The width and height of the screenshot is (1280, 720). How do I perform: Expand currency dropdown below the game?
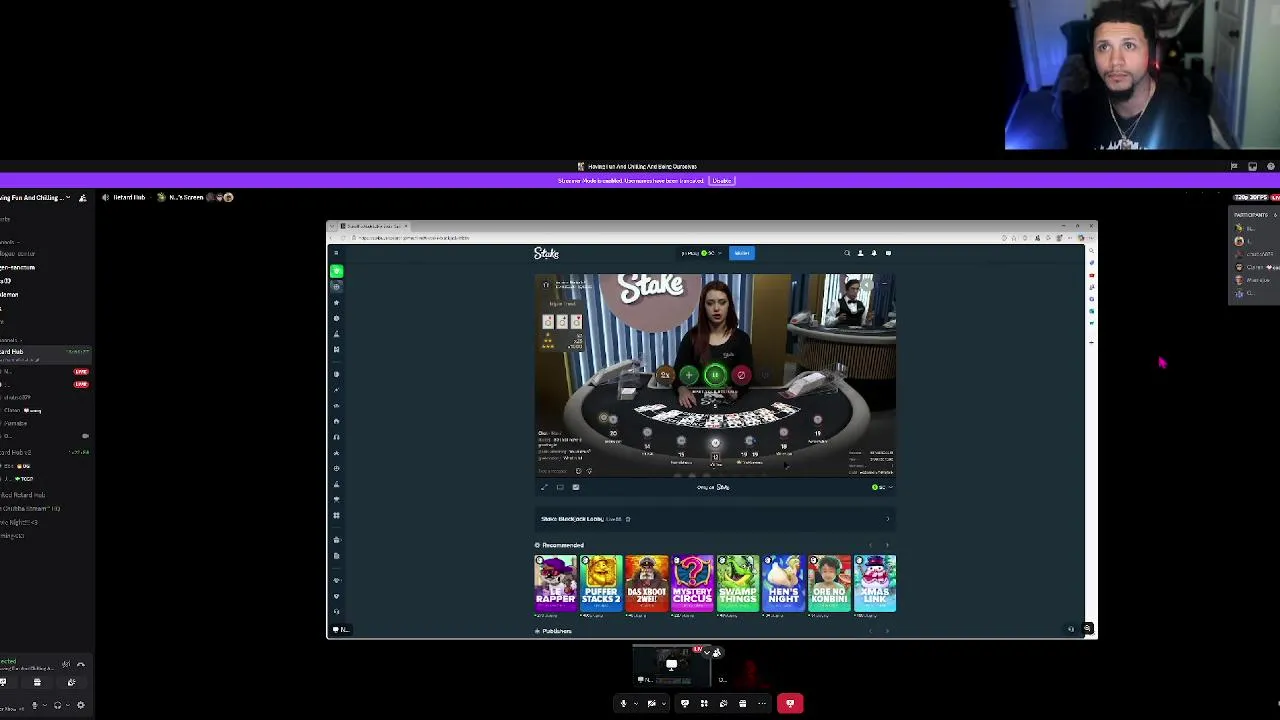882,487
